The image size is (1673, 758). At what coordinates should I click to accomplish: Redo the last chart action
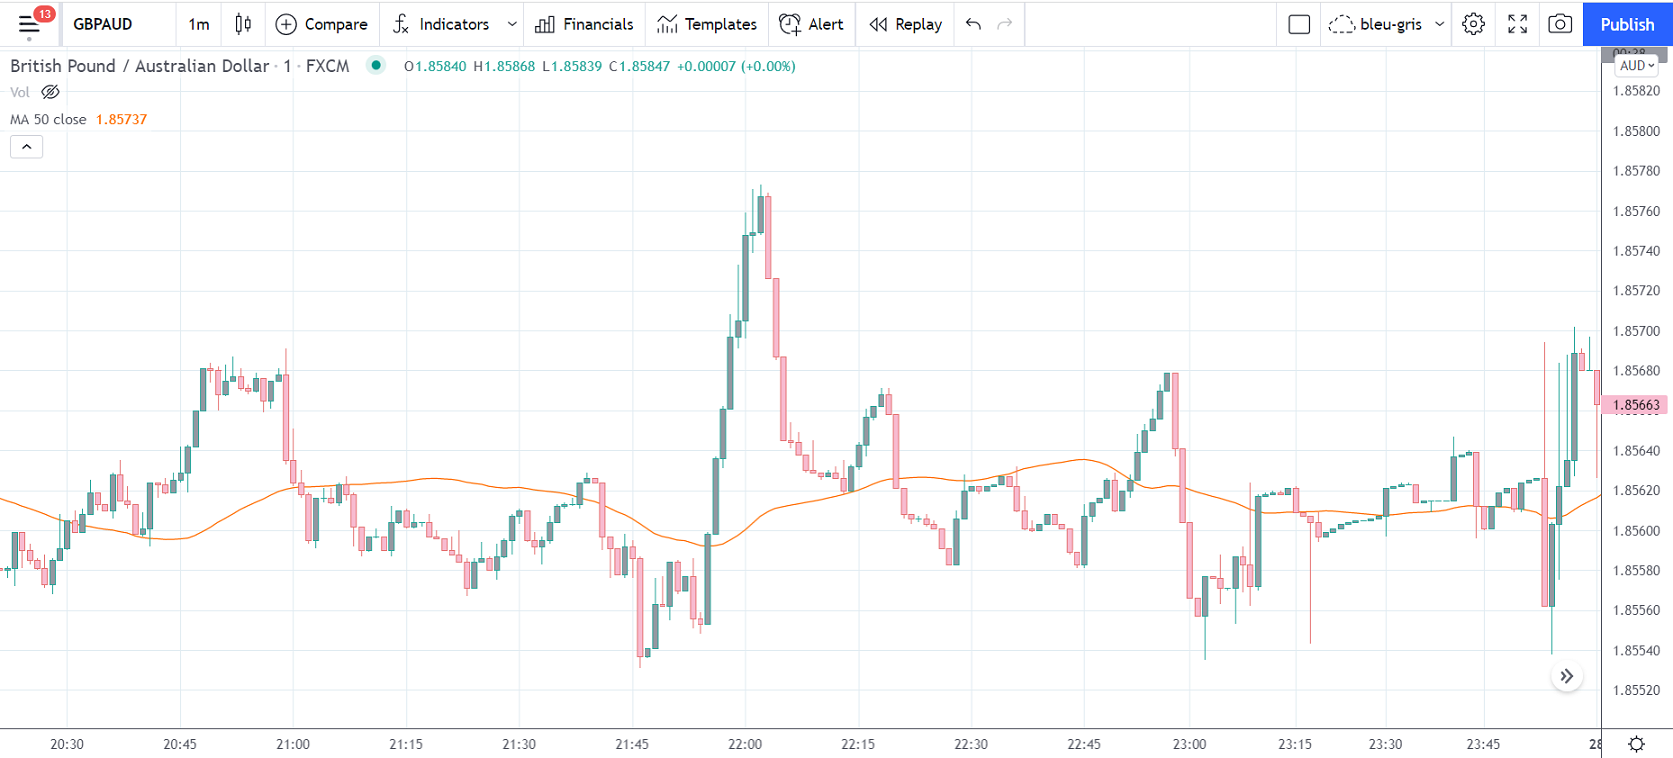pyautogui.click(x=1005, y=24)
